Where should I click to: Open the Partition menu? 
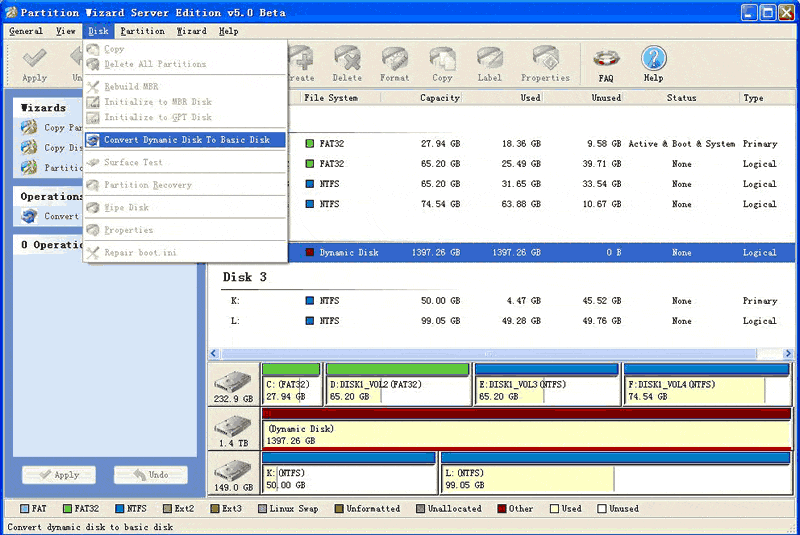point(142,31)
